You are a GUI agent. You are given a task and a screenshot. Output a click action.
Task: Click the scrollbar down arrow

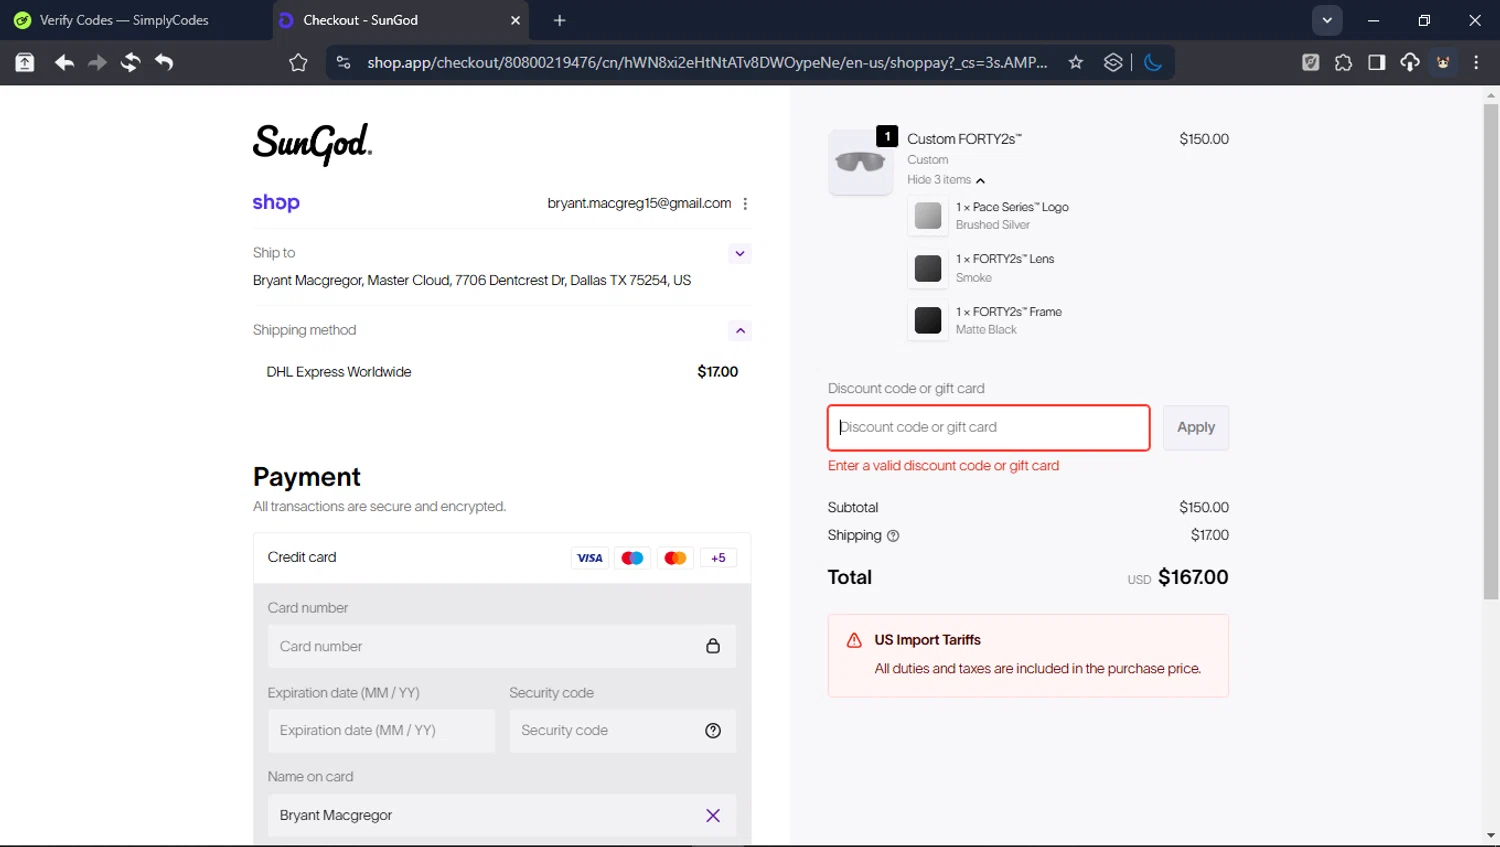[1491, 836]
